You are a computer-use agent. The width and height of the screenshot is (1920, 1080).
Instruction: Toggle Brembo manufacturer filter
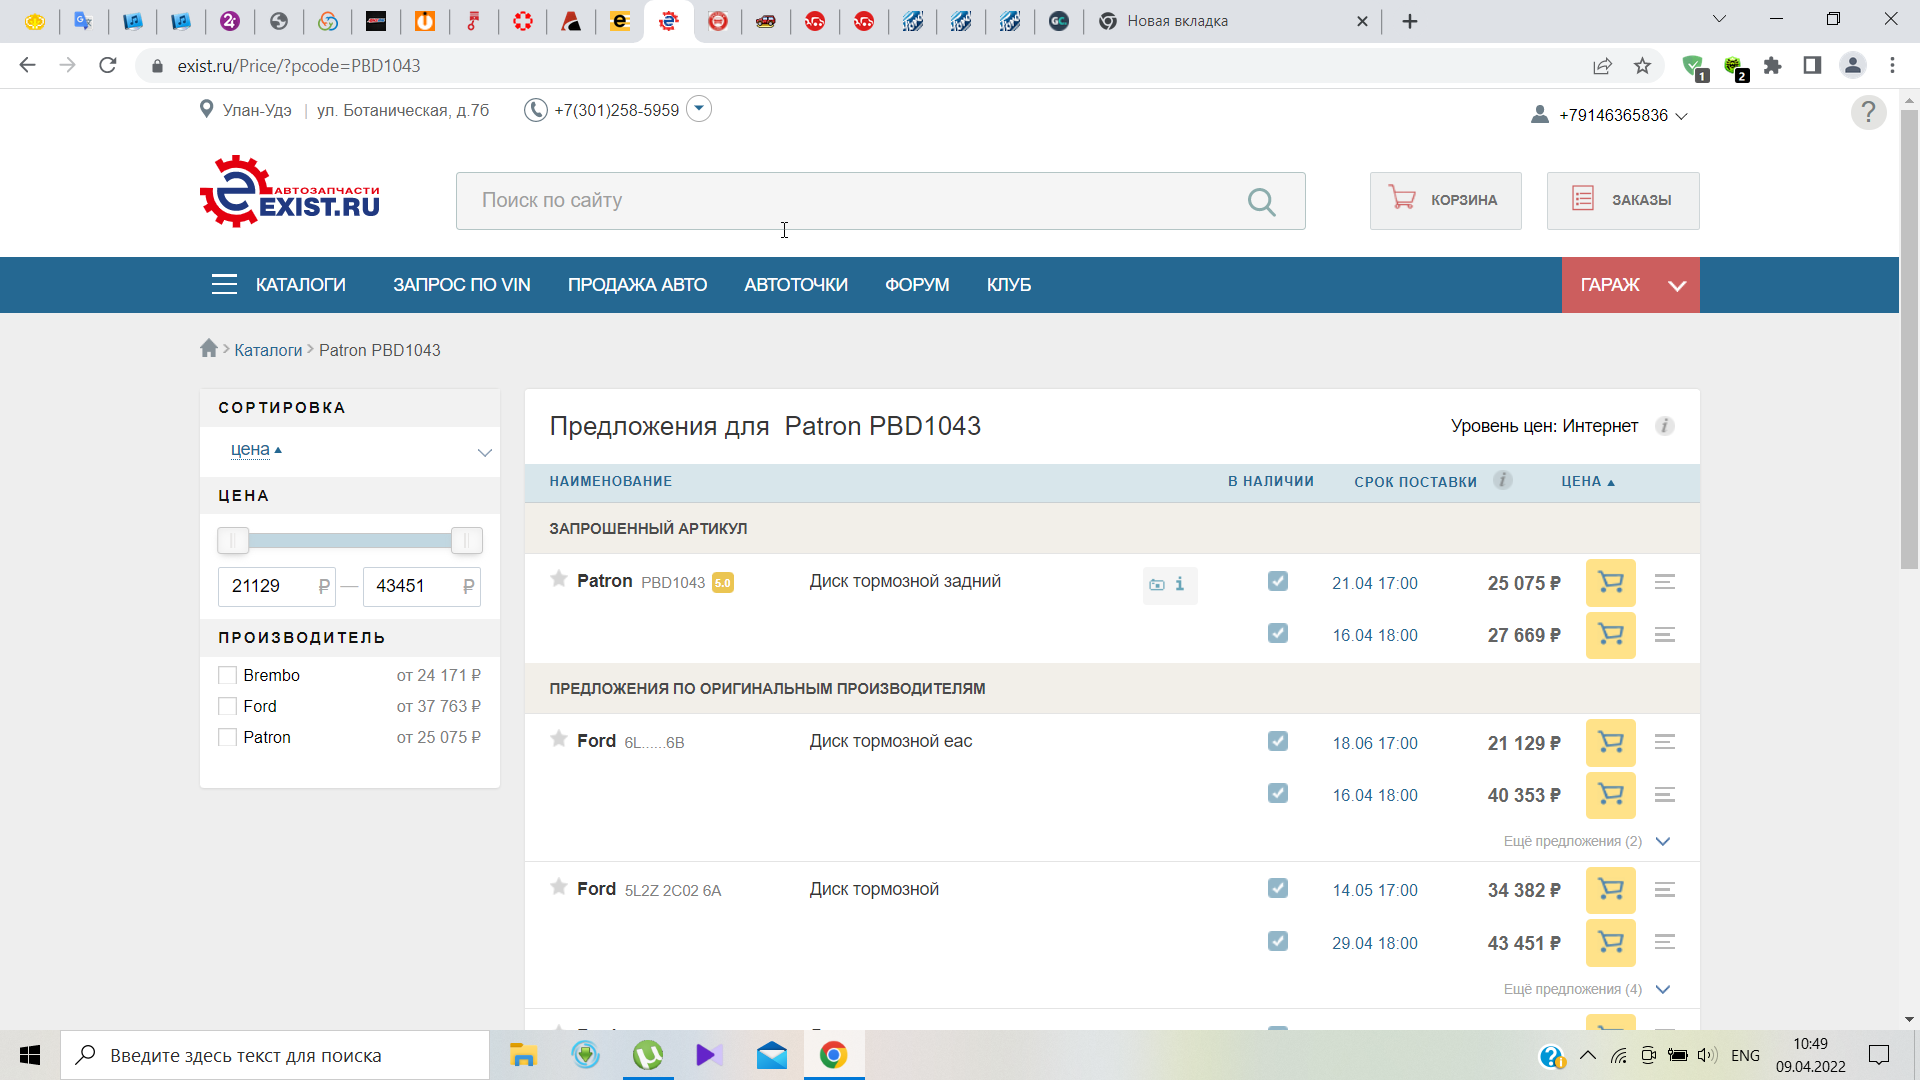click(x=227, y=676)
